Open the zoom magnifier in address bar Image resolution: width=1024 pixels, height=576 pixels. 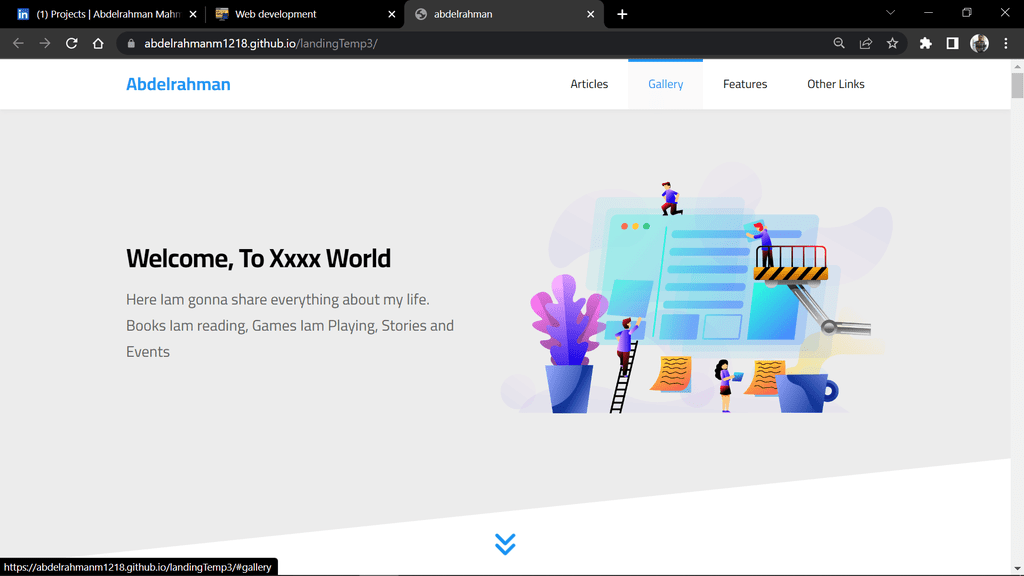tap(839, 43)
